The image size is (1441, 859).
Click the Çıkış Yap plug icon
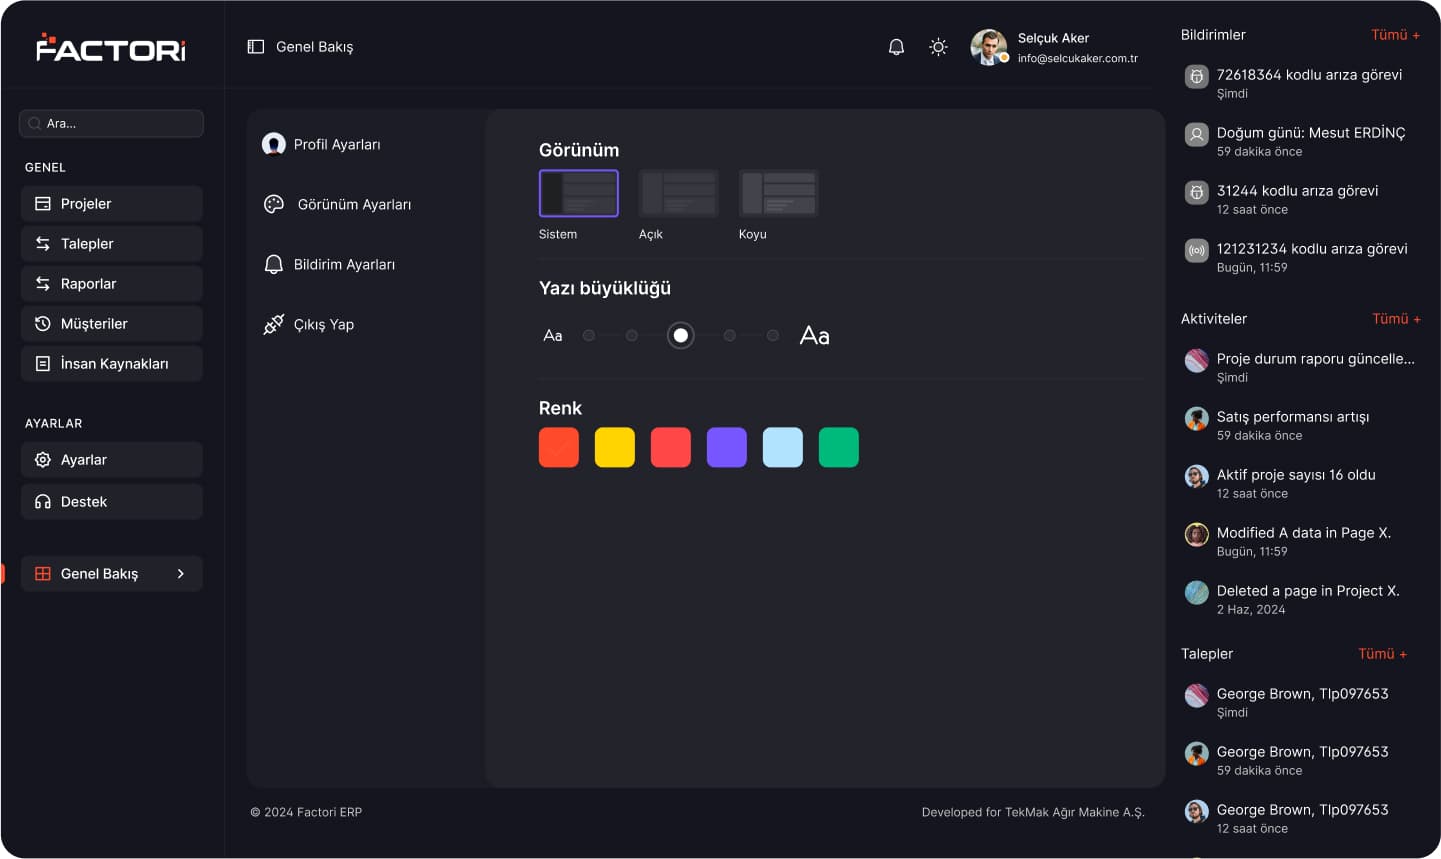click(x=274, y=324)
